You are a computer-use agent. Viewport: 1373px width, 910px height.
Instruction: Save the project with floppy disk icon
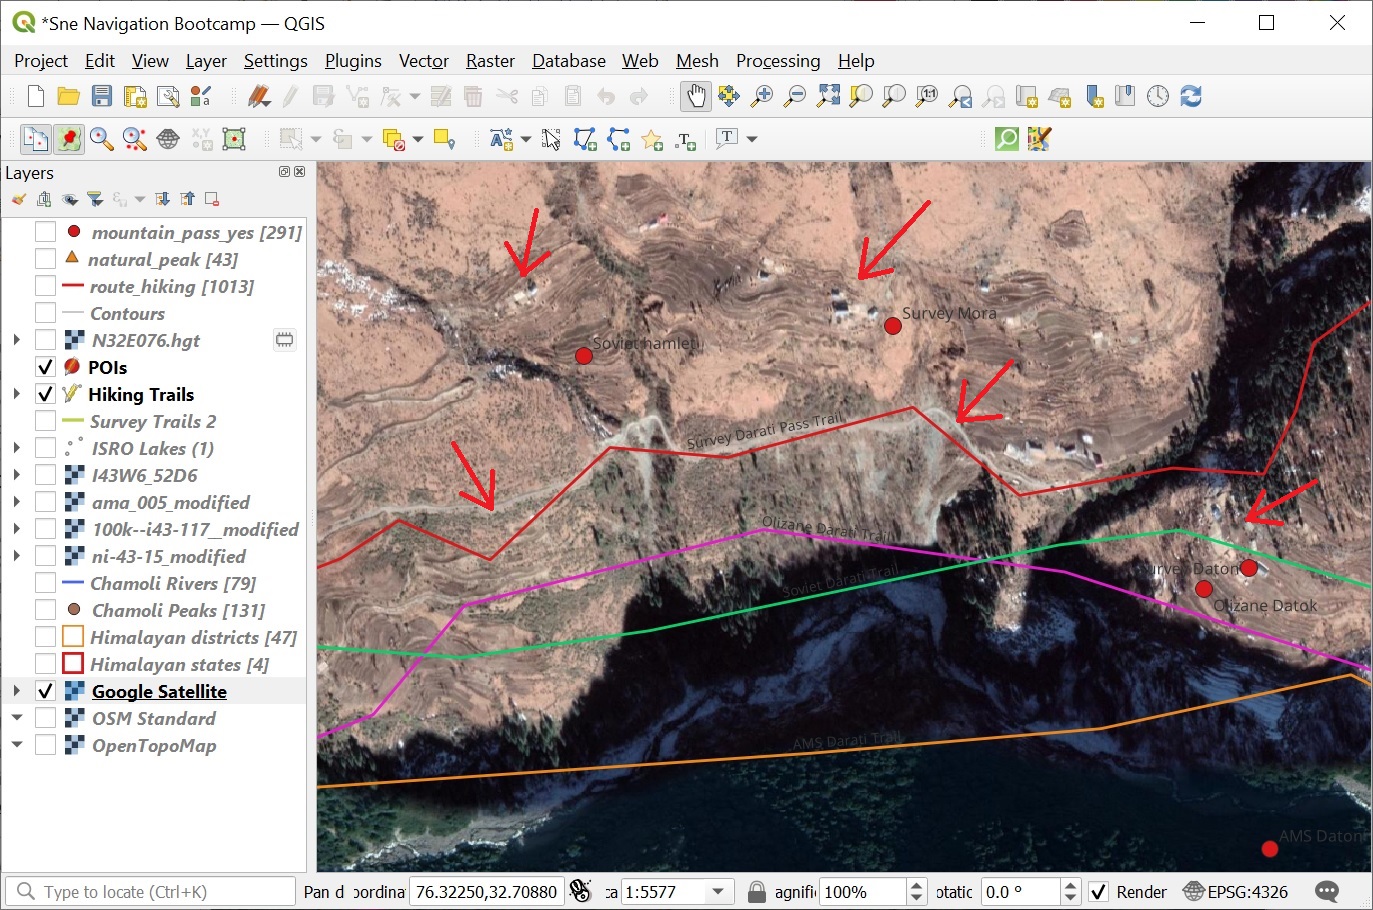coord(102,96)
